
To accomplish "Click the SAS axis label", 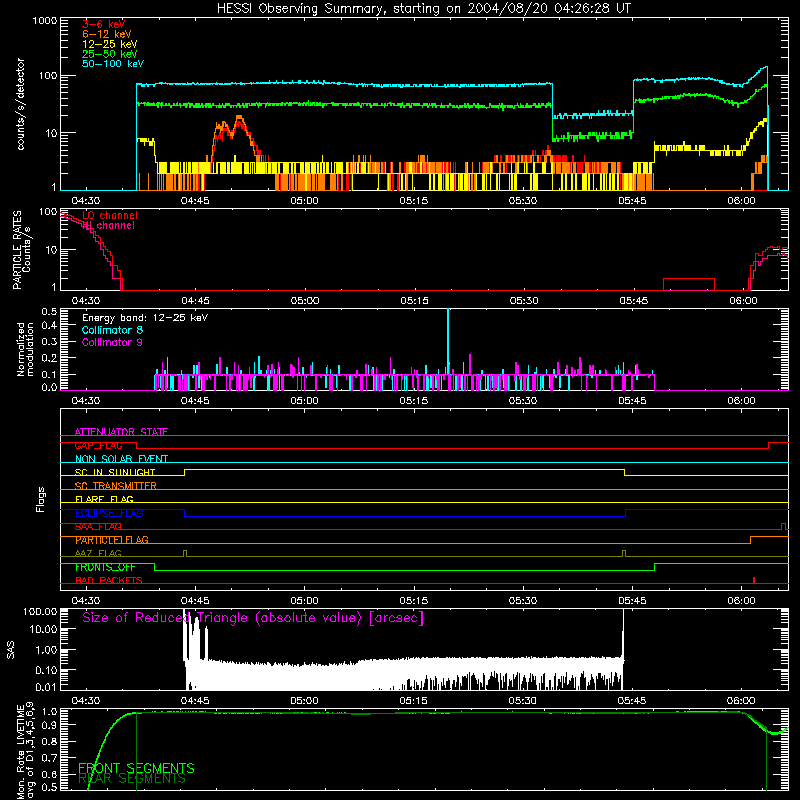I will click(11, 649).
